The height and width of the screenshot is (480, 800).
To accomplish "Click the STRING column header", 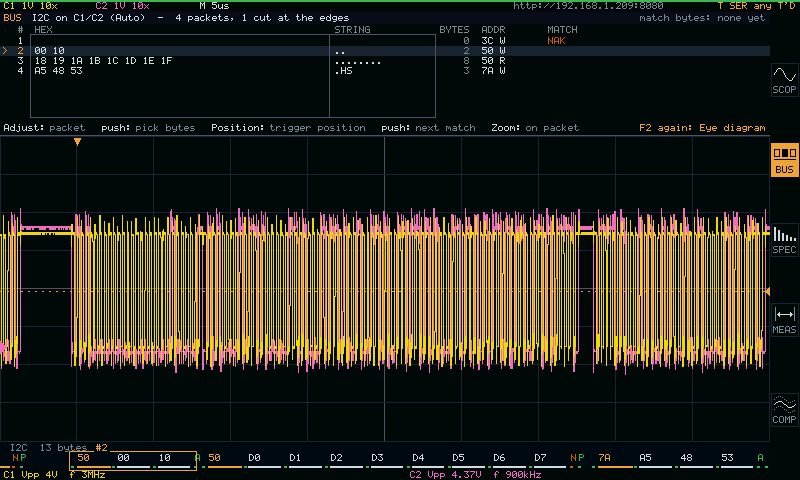I will pos(352,30).
